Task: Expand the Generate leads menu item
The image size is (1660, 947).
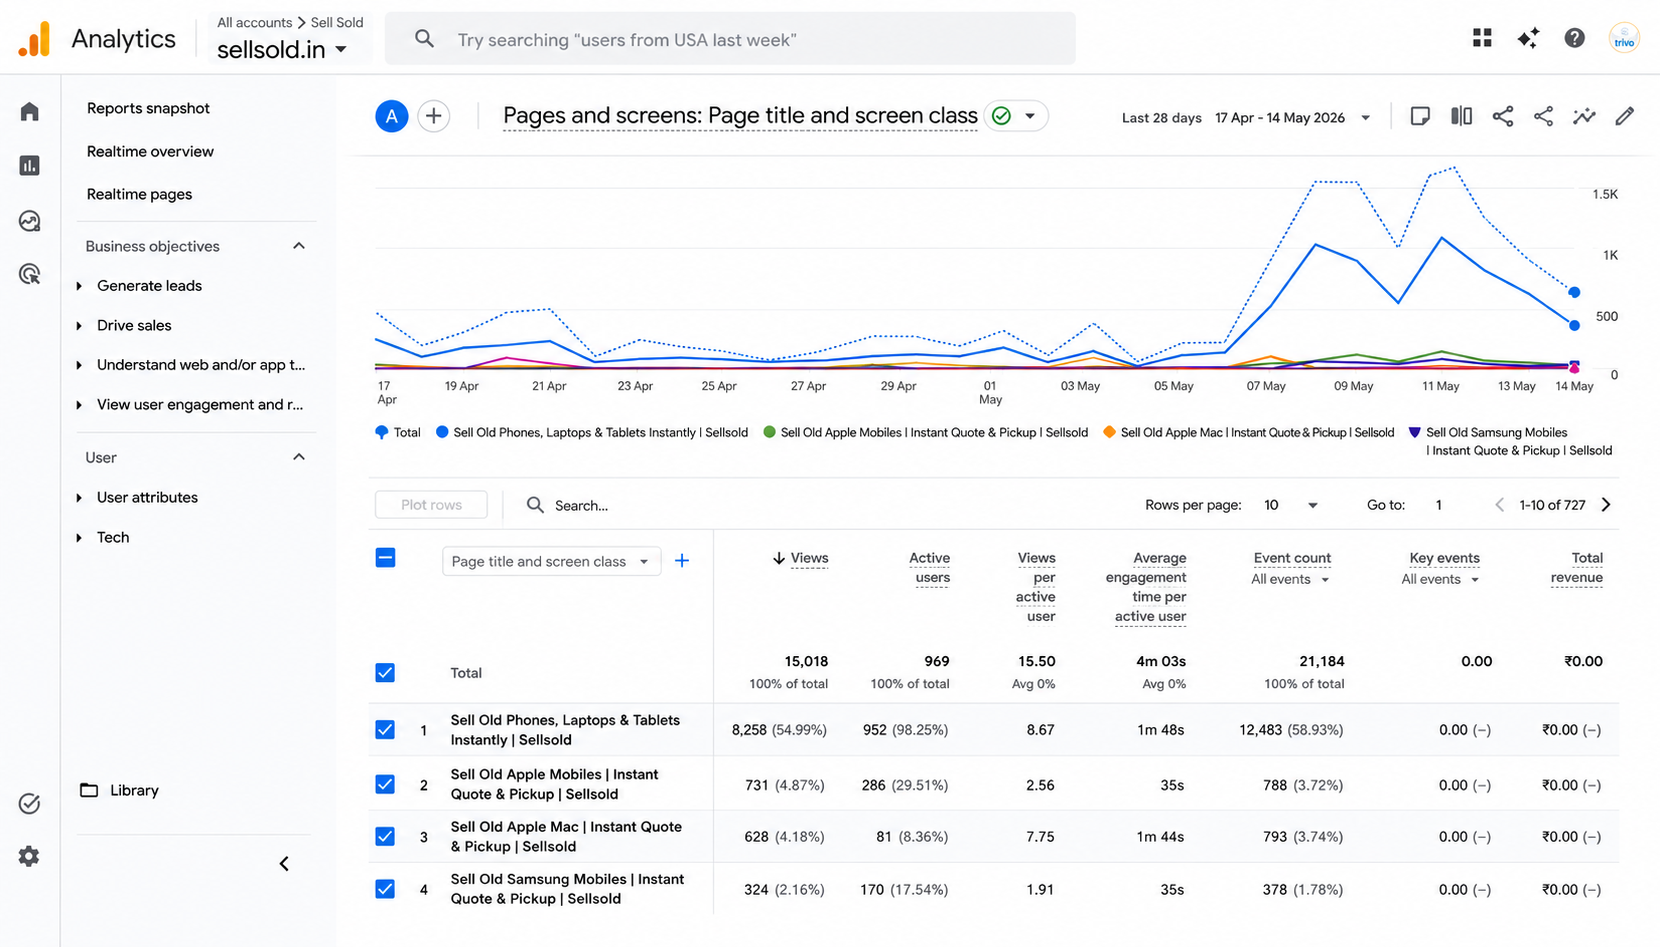Action: (149, 285)
